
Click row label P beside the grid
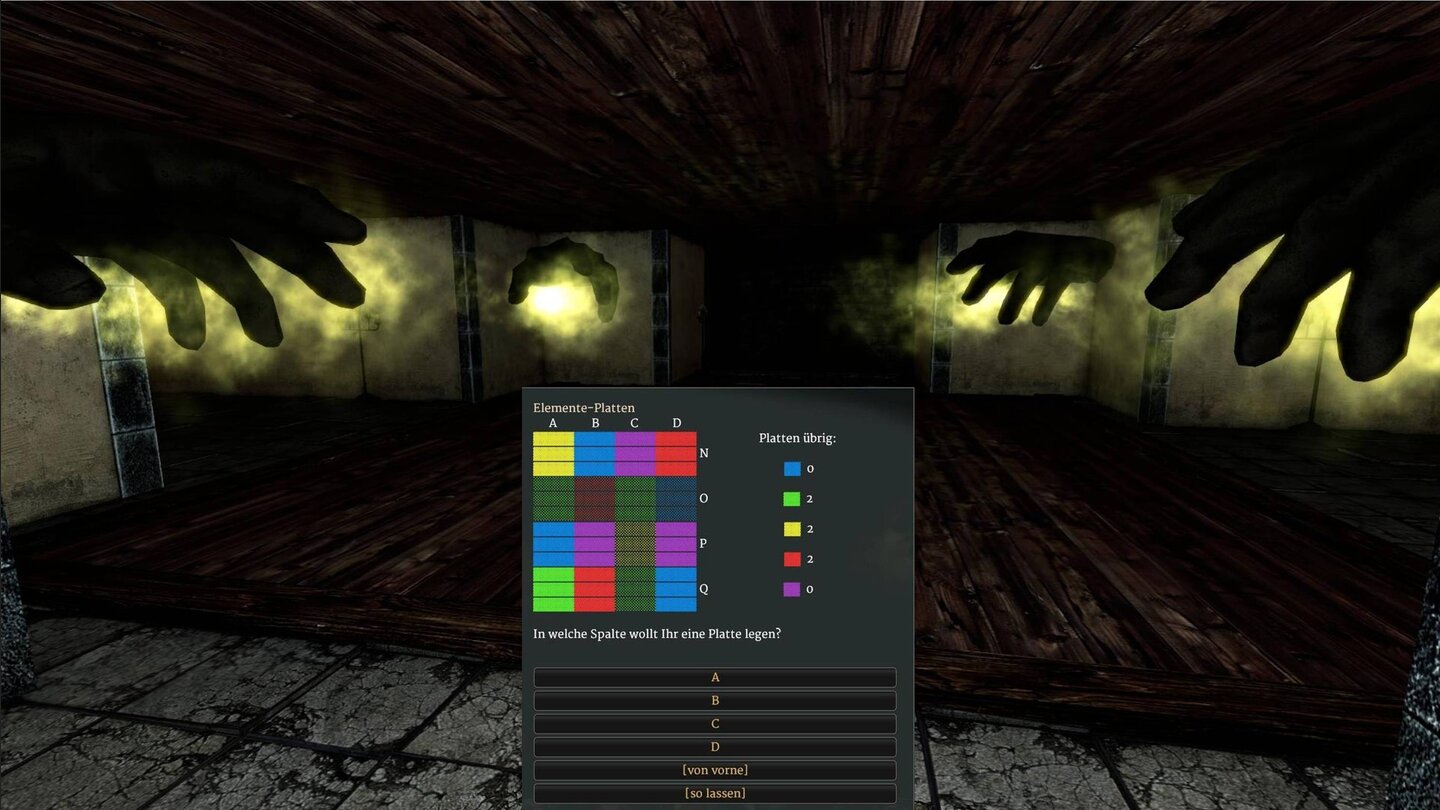(x=703, y=544)
